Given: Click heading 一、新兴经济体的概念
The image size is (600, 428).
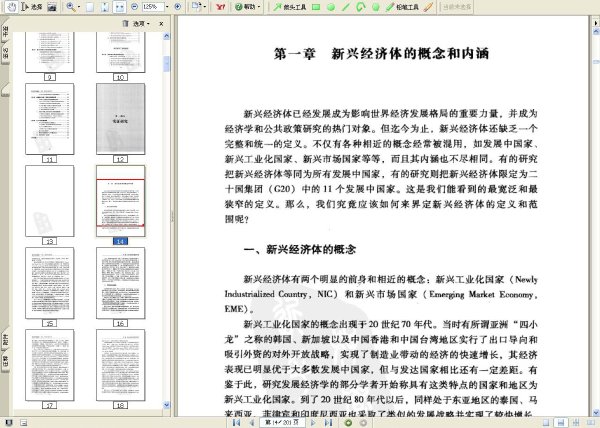Looking at the screenshot, I should coord(300,250).
